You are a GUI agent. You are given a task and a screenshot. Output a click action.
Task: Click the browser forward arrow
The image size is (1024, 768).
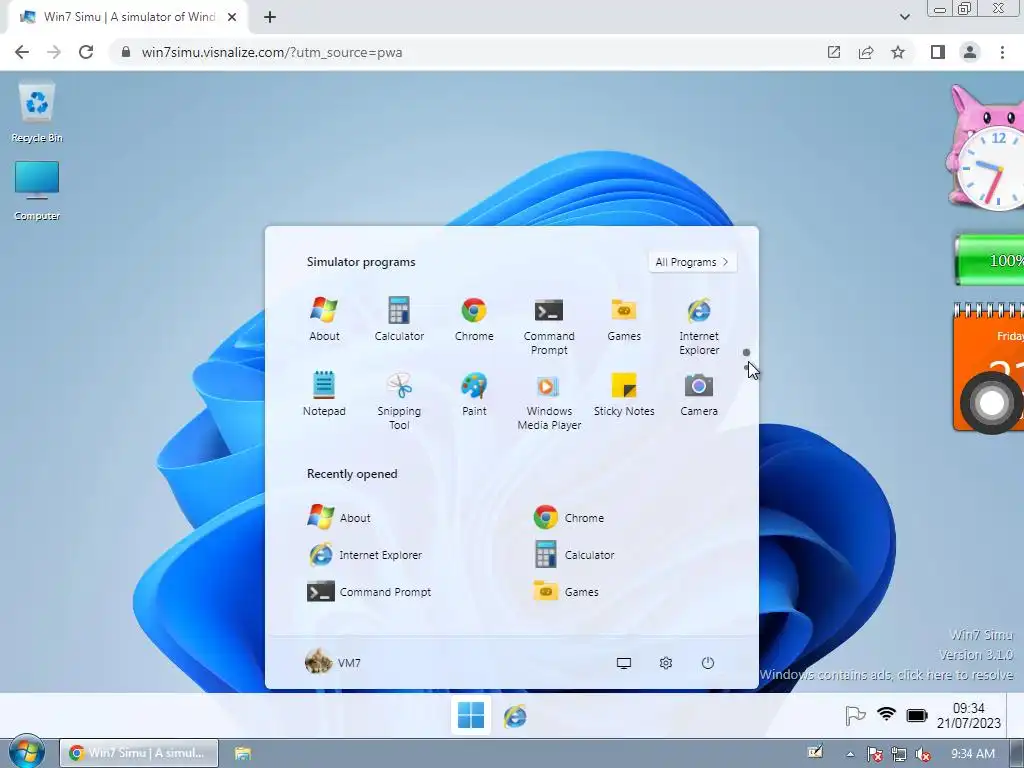click(54, 52)
